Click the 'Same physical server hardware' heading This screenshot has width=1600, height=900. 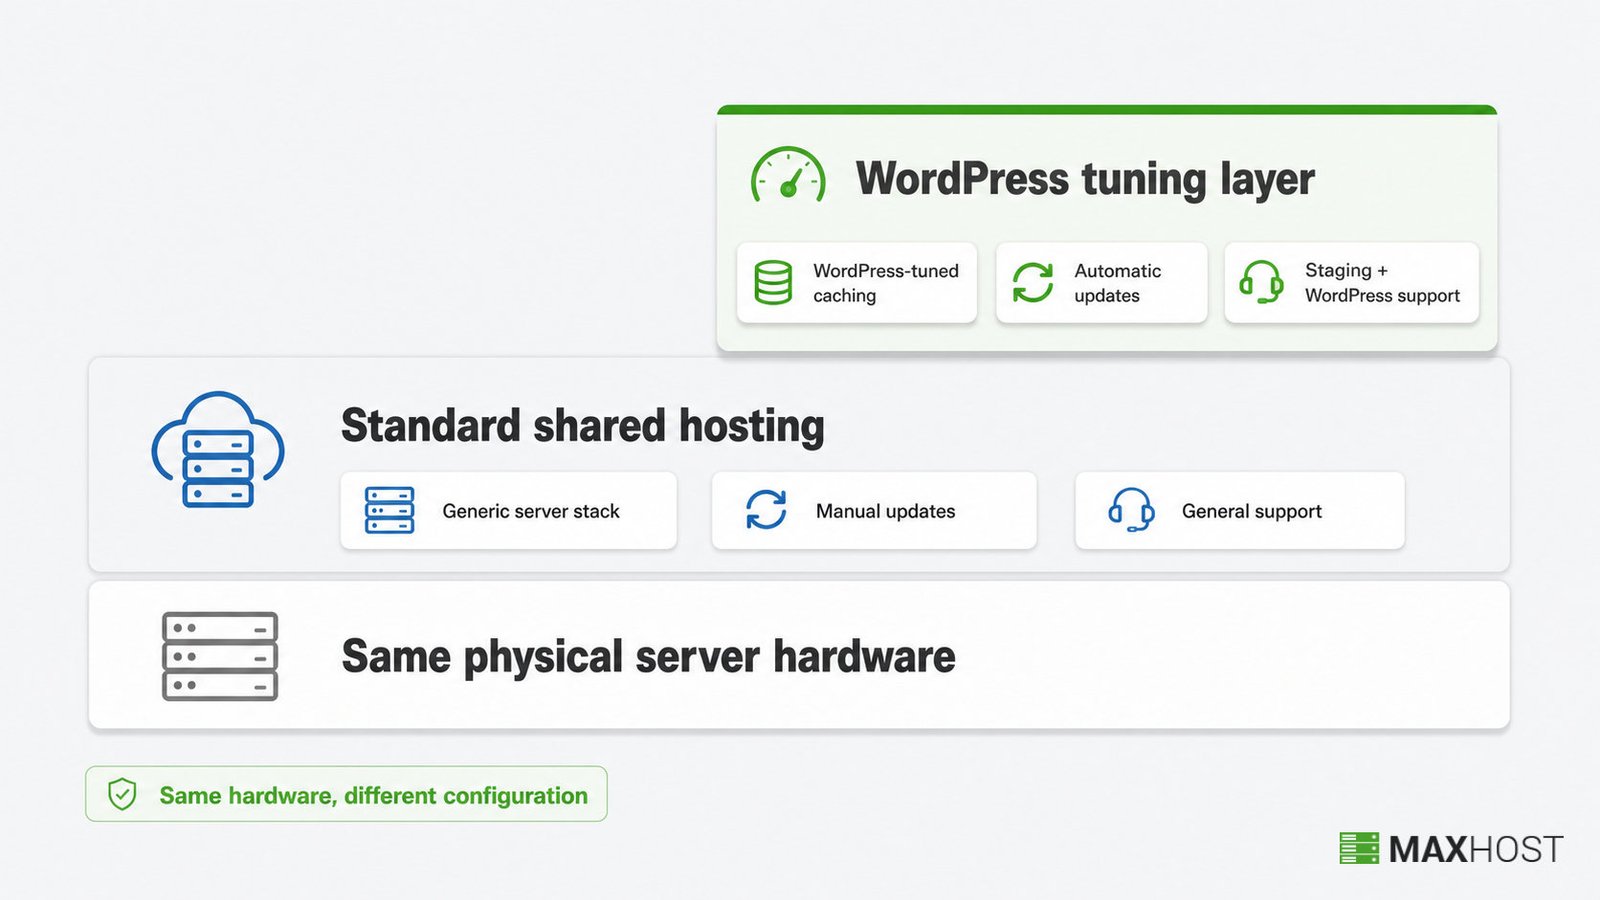[x=649, y=657]
